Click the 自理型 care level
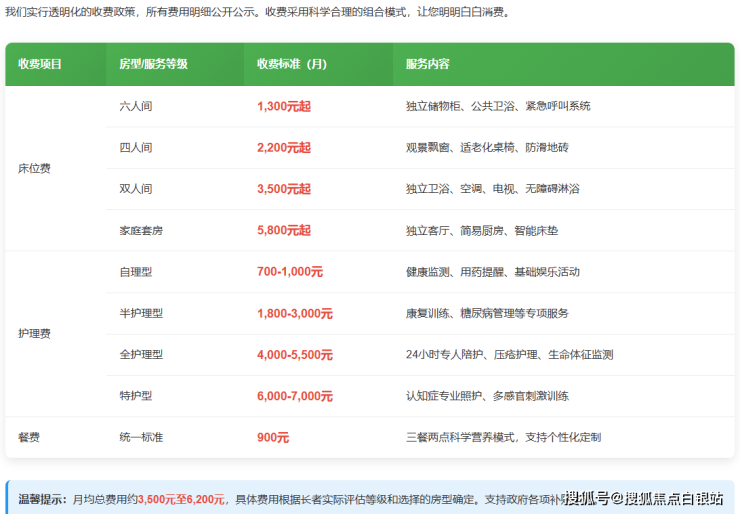 click(x=135, y=272)
